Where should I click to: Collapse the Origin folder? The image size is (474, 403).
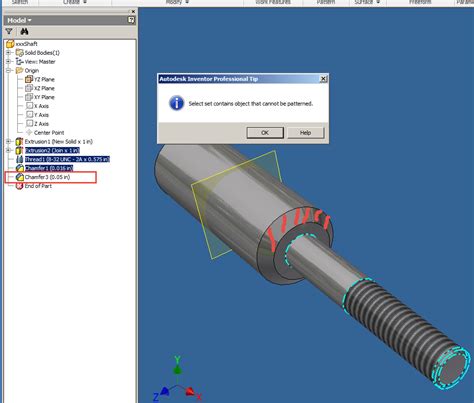(9, 71)
